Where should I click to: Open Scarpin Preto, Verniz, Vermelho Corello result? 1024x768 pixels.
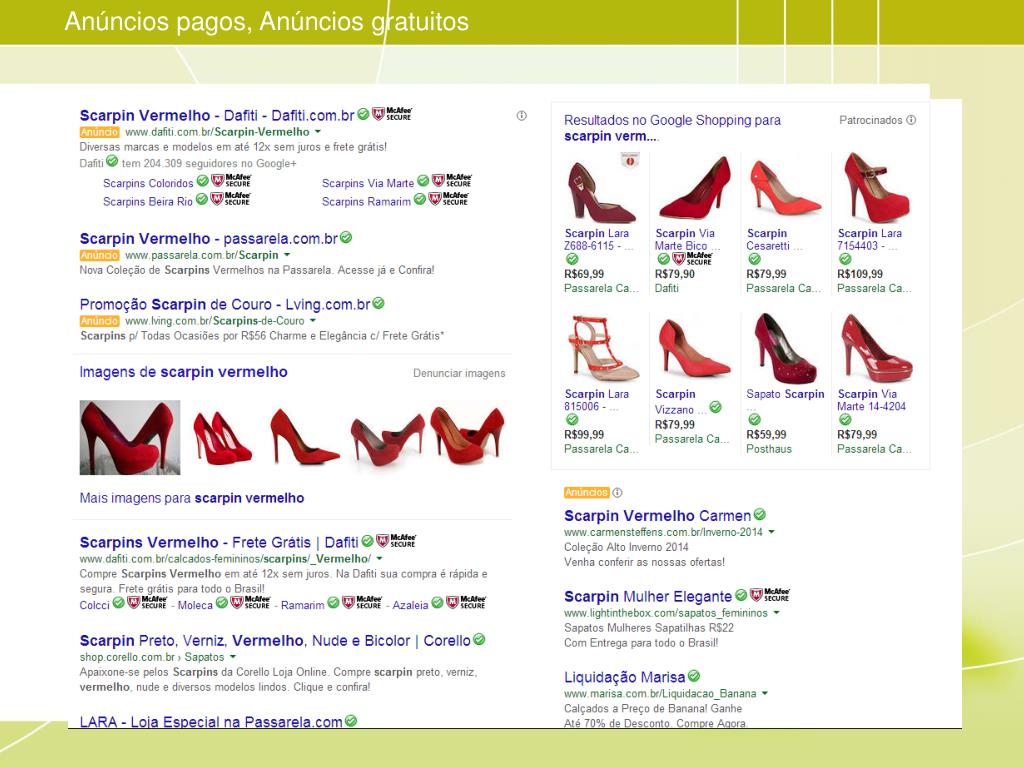click(275, 641)
